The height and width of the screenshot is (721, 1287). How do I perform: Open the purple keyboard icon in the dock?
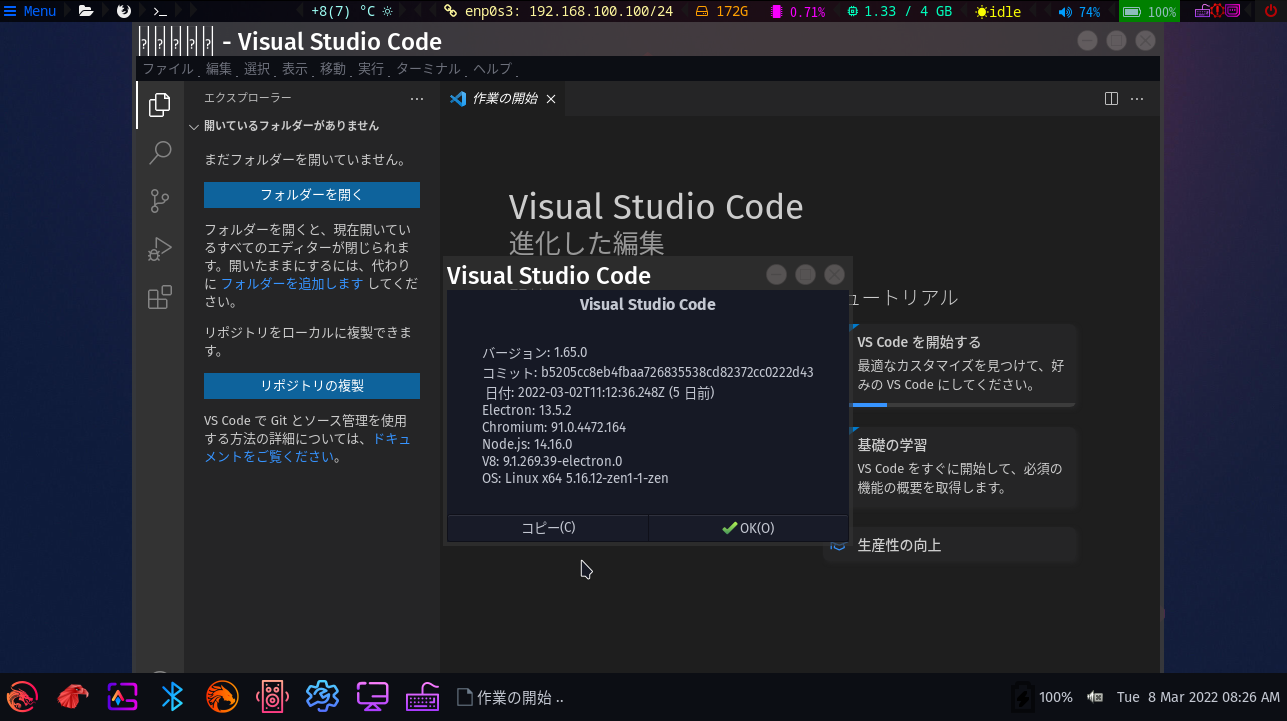[422, 696]
